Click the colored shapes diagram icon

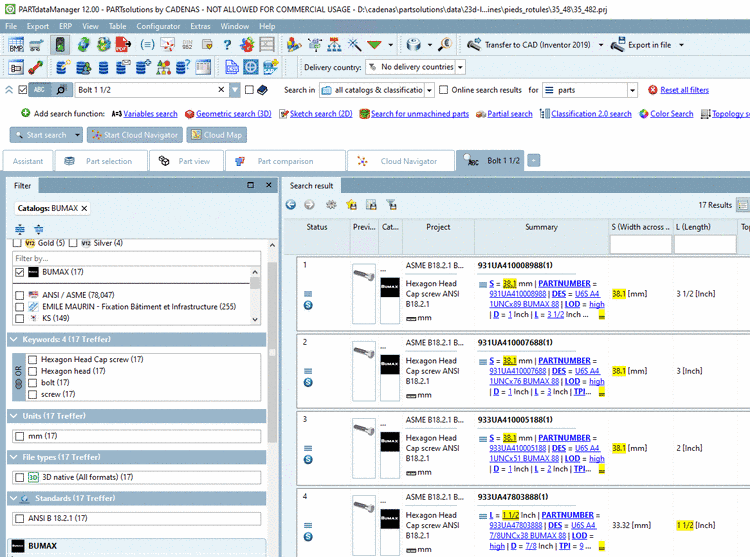point(163,67)
